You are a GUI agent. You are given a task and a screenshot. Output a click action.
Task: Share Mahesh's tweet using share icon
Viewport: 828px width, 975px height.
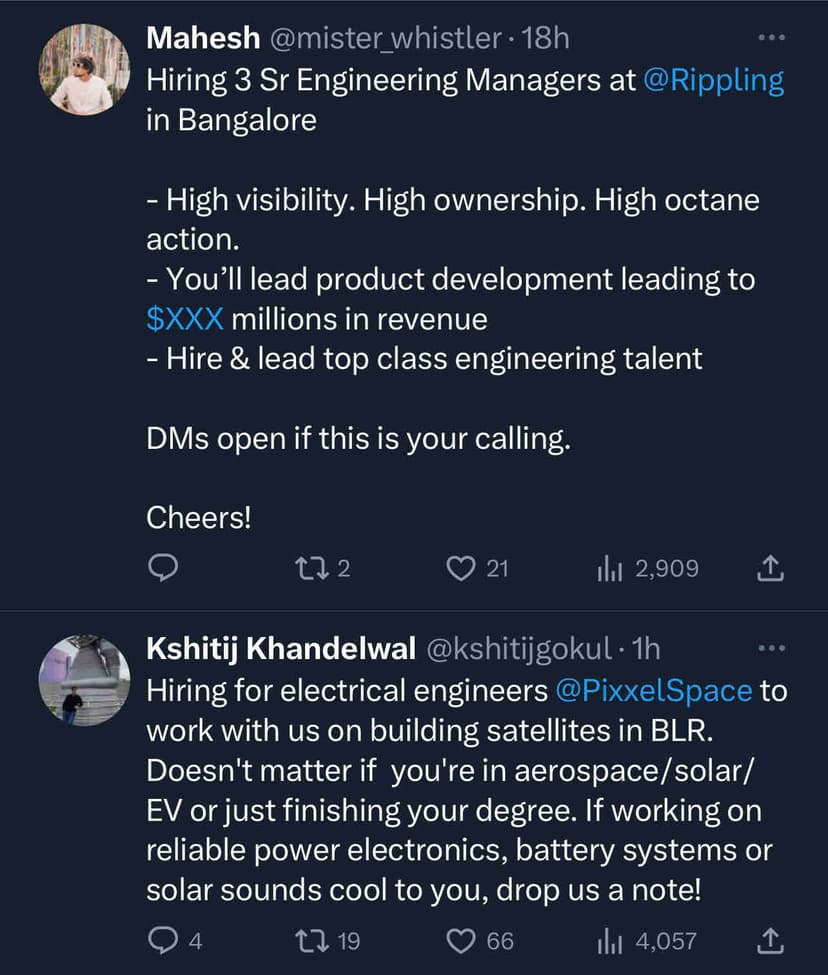pyautogui.click(x=770, y=569)
